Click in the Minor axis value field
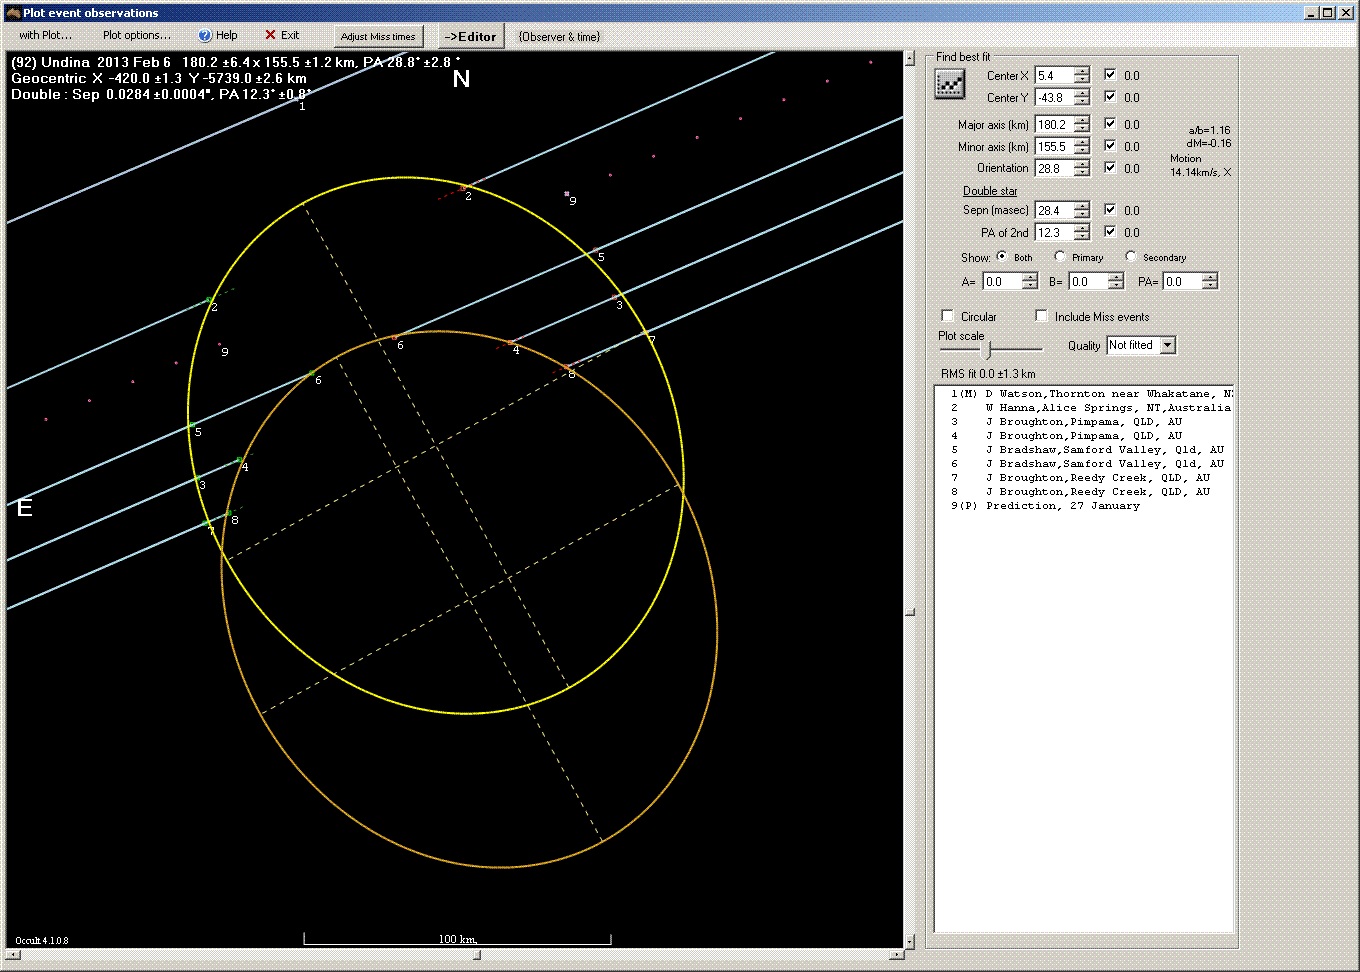Viewport: 1360px width, 972px height. 1054,146
